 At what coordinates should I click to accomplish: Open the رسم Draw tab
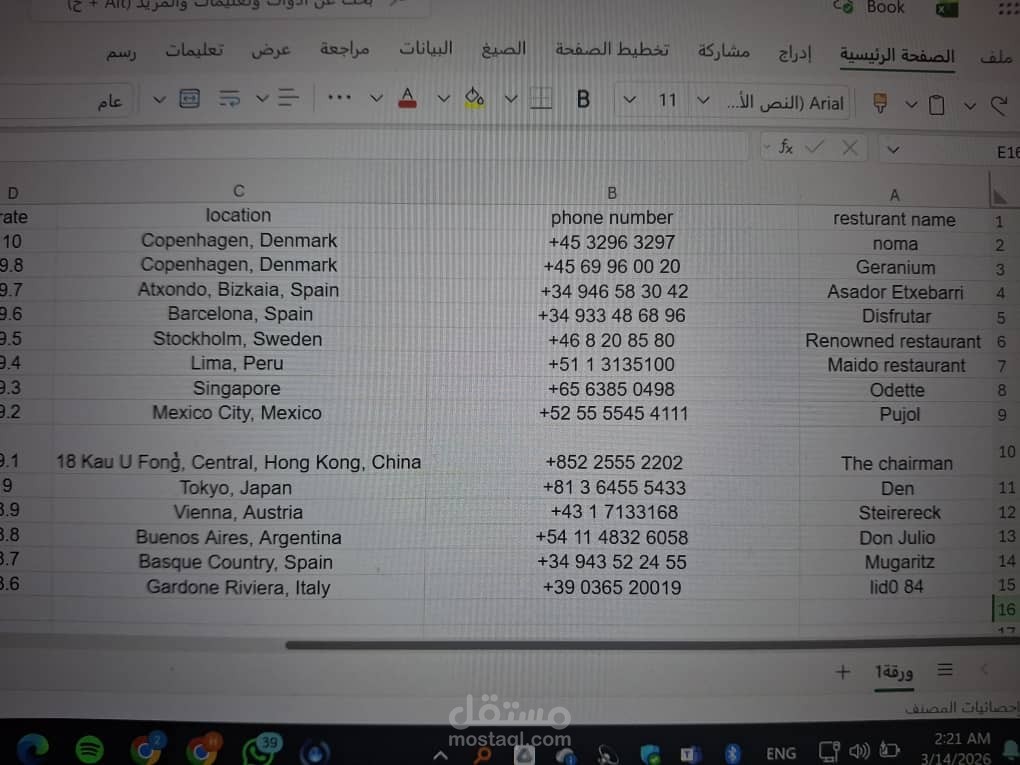(121, 52)
